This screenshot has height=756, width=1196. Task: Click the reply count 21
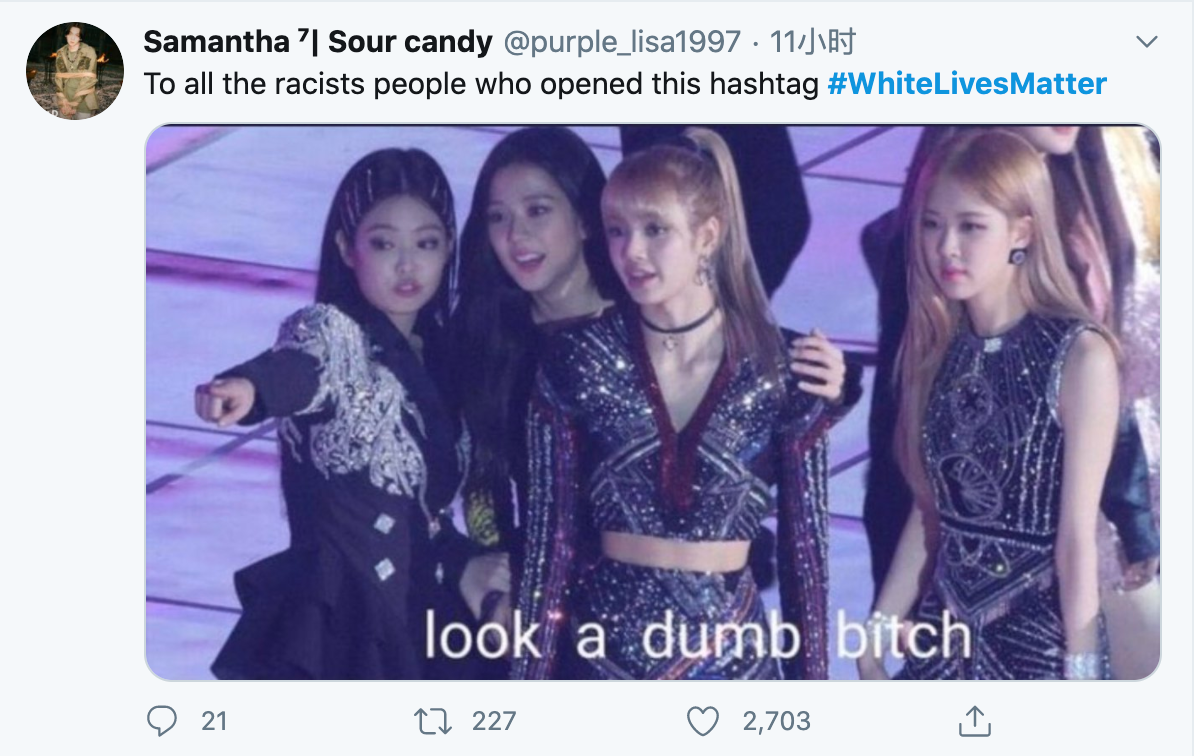coord(214,720)
